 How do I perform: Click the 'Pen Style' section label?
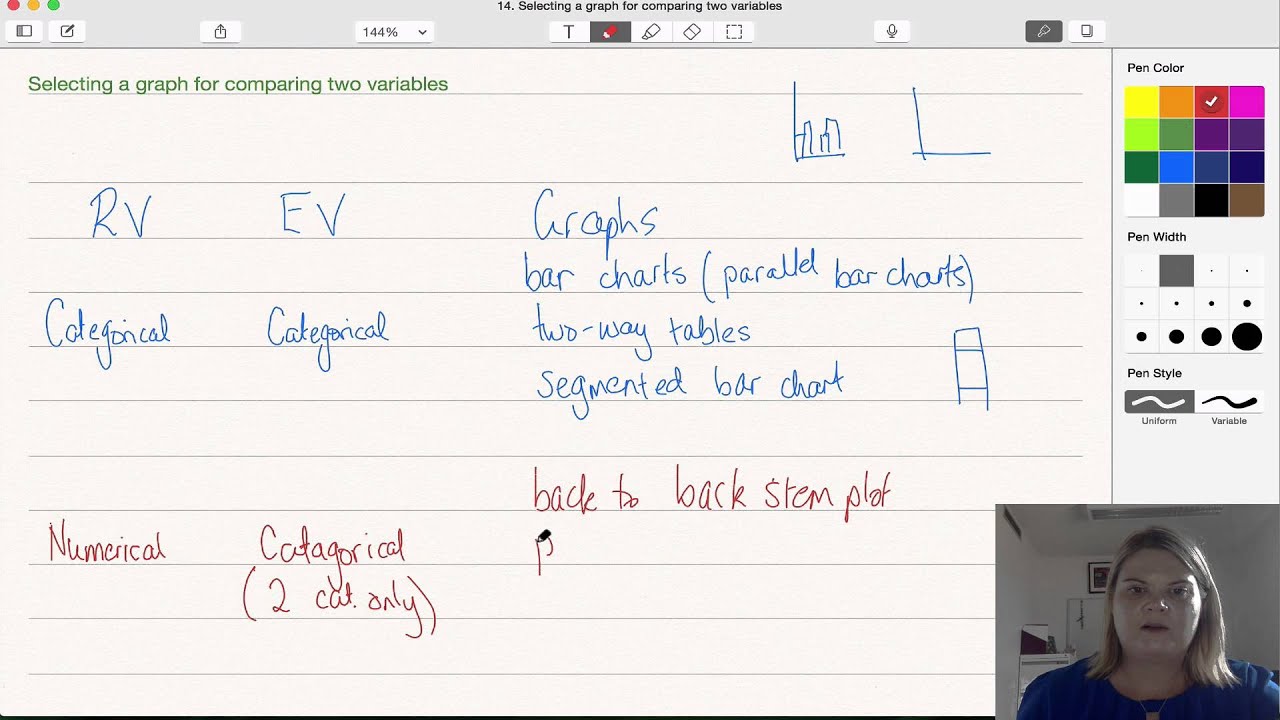[1154, 373]
